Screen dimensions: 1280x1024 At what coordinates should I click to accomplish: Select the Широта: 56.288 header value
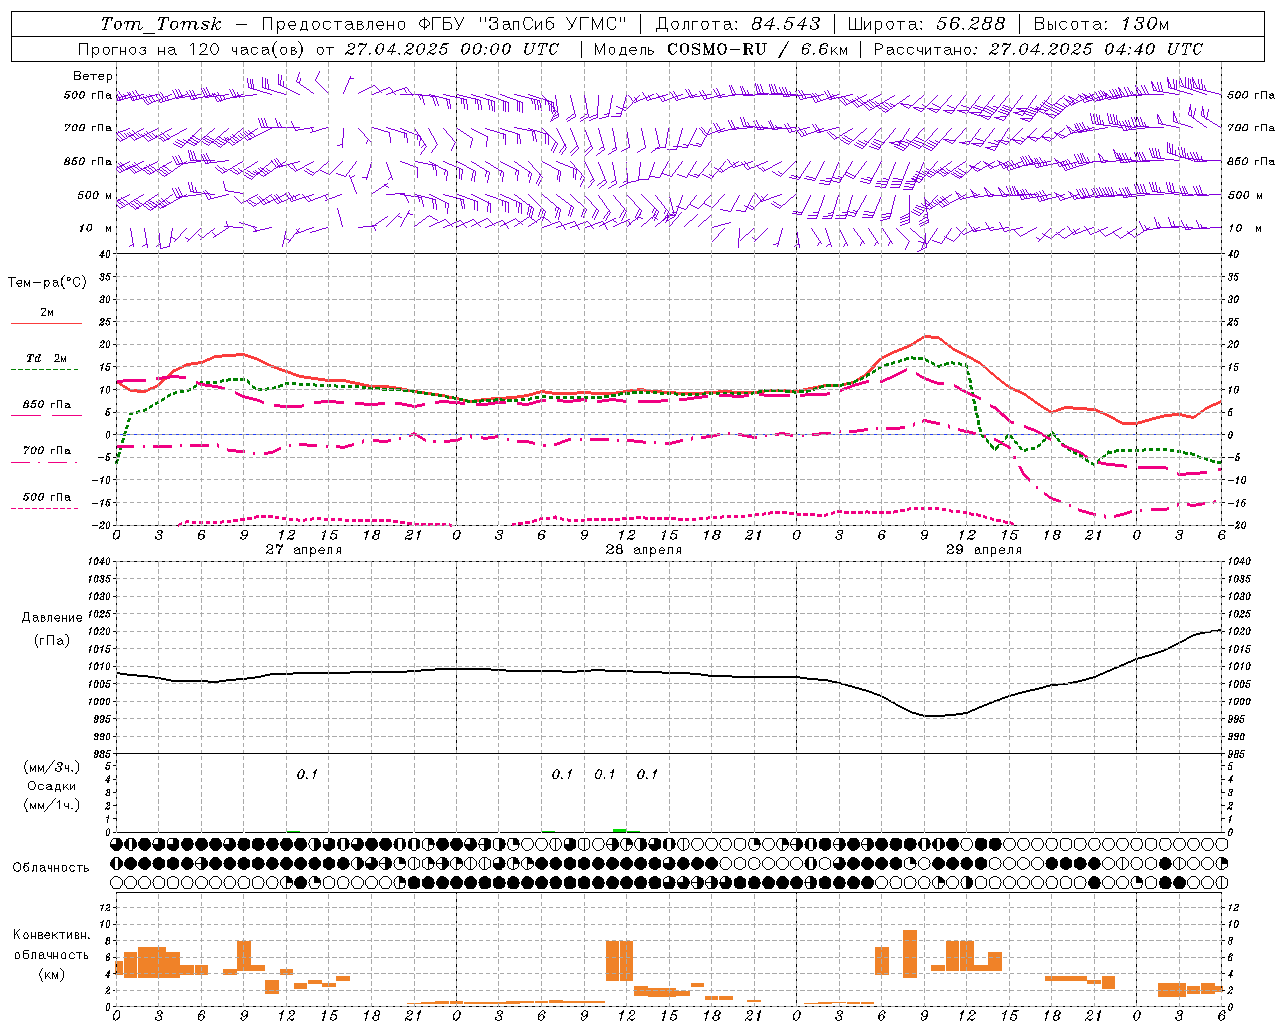pyautogui.click(x=927, y=24)
